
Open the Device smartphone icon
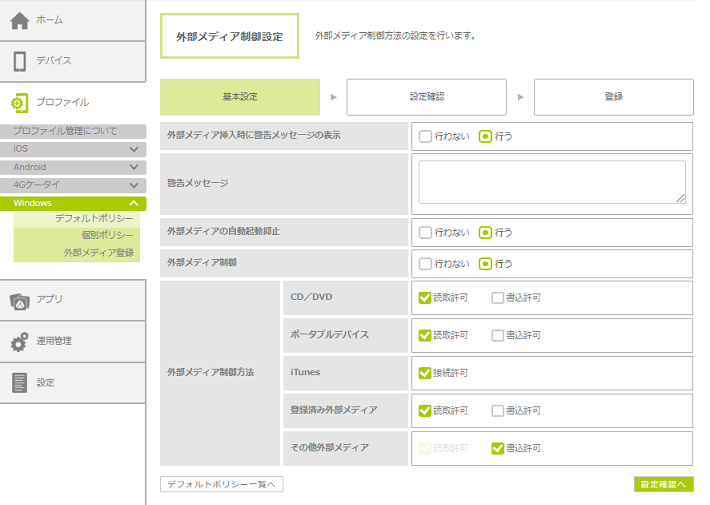[19, 61]
